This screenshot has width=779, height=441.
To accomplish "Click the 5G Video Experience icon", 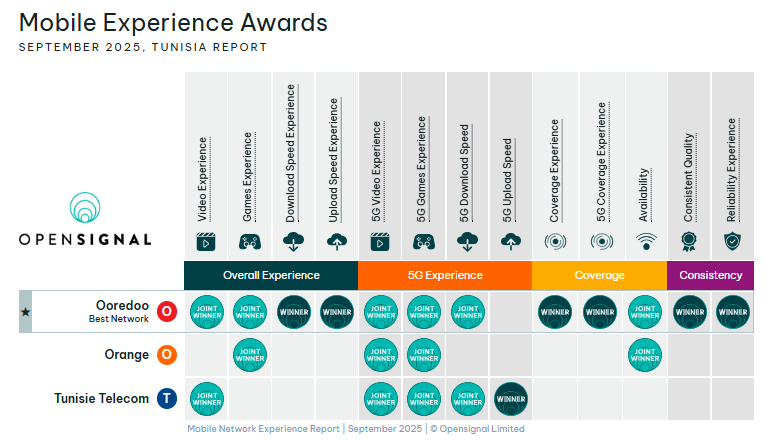I will pos(380,242).
